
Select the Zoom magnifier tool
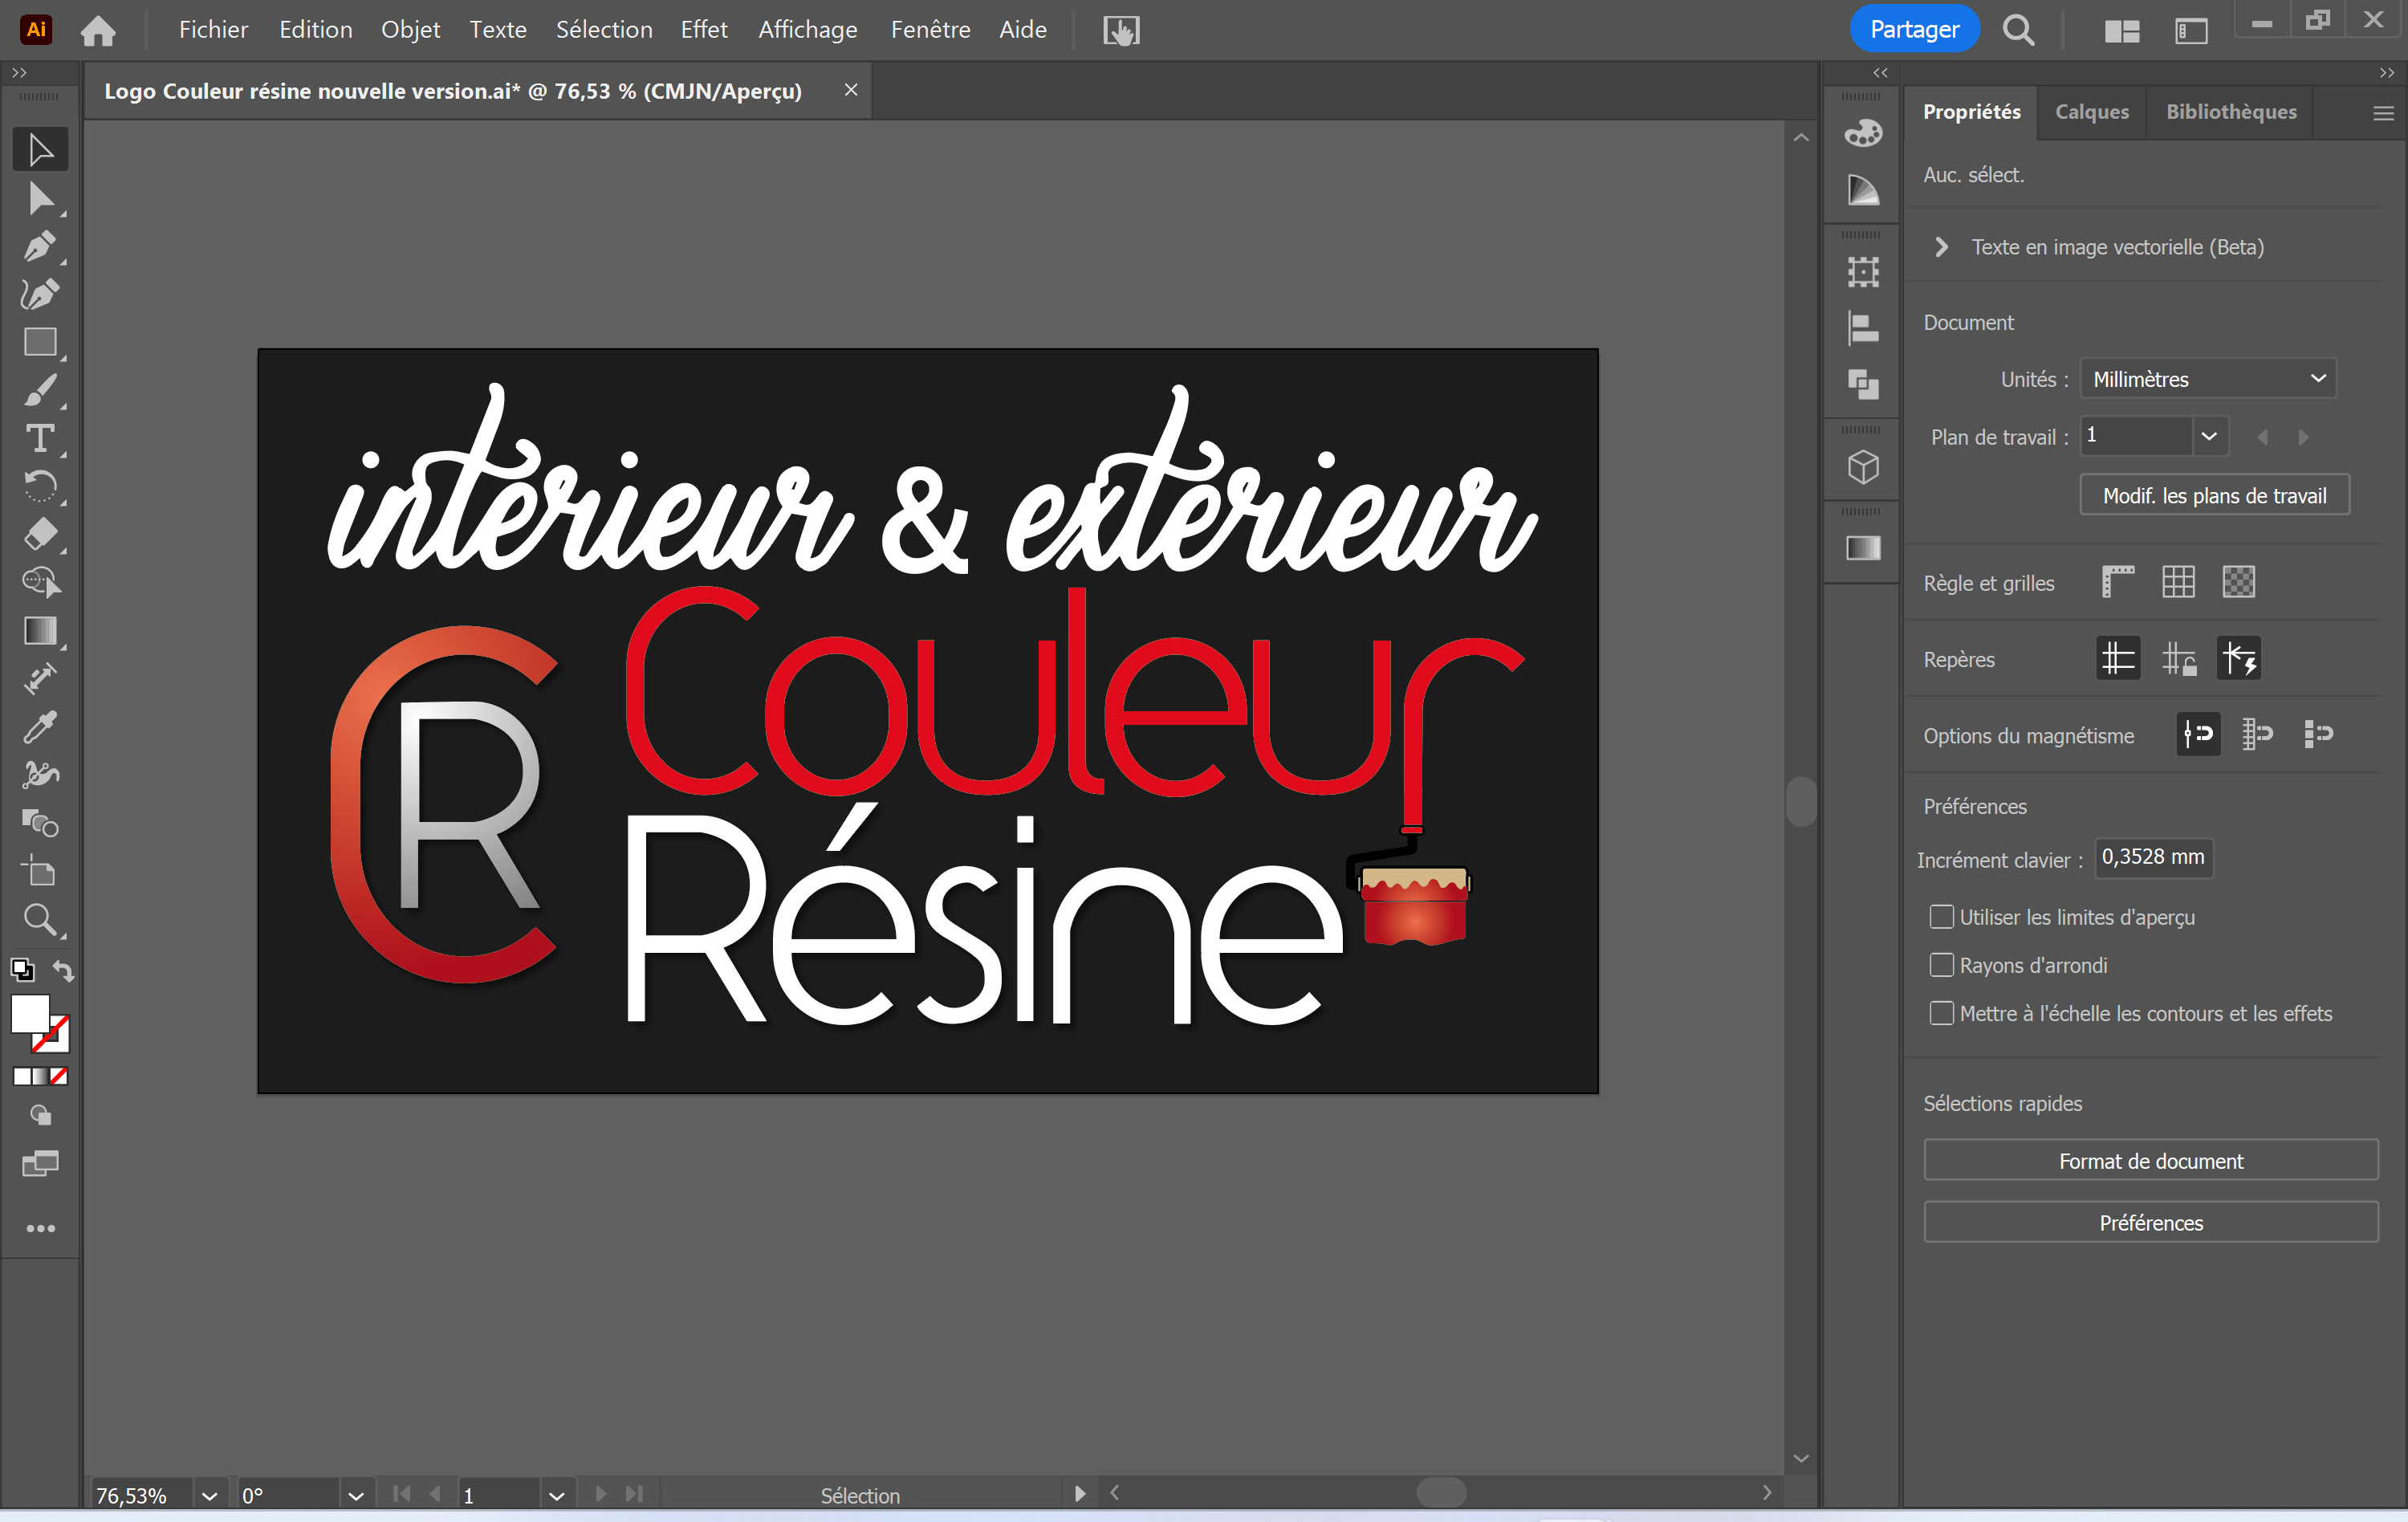pyautogui.click(x=40, y=919)
